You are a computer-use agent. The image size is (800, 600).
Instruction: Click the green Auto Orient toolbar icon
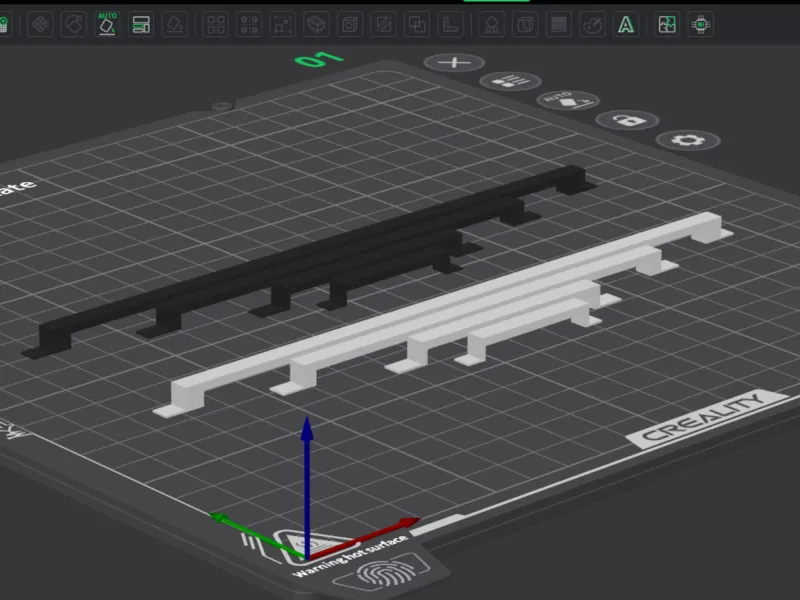click(x=107, y=24)
